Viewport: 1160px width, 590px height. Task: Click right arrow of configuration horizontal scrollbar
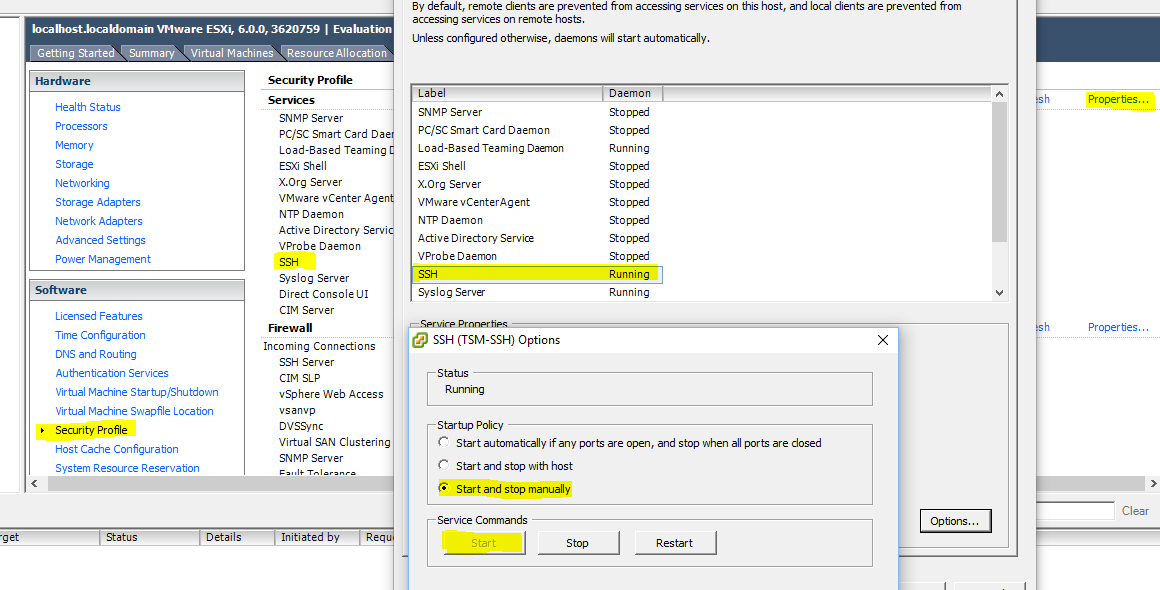click(1153, 484)
